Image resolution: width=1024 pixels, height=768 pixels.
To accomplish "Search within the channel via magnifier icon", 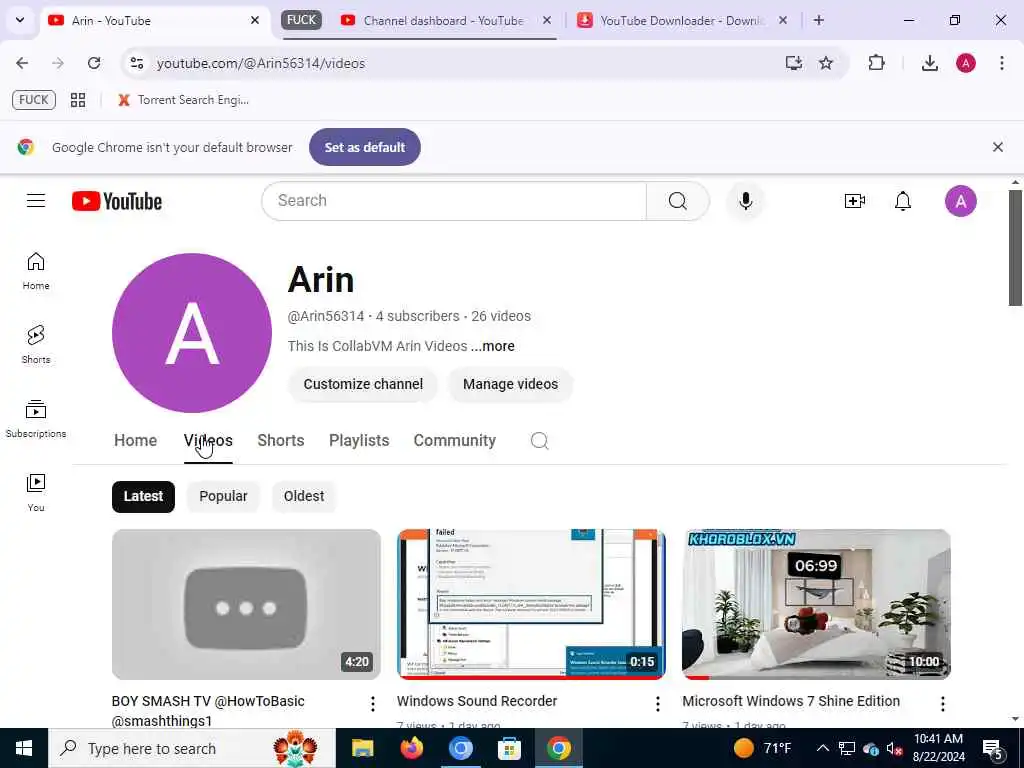I will point(539,441).
